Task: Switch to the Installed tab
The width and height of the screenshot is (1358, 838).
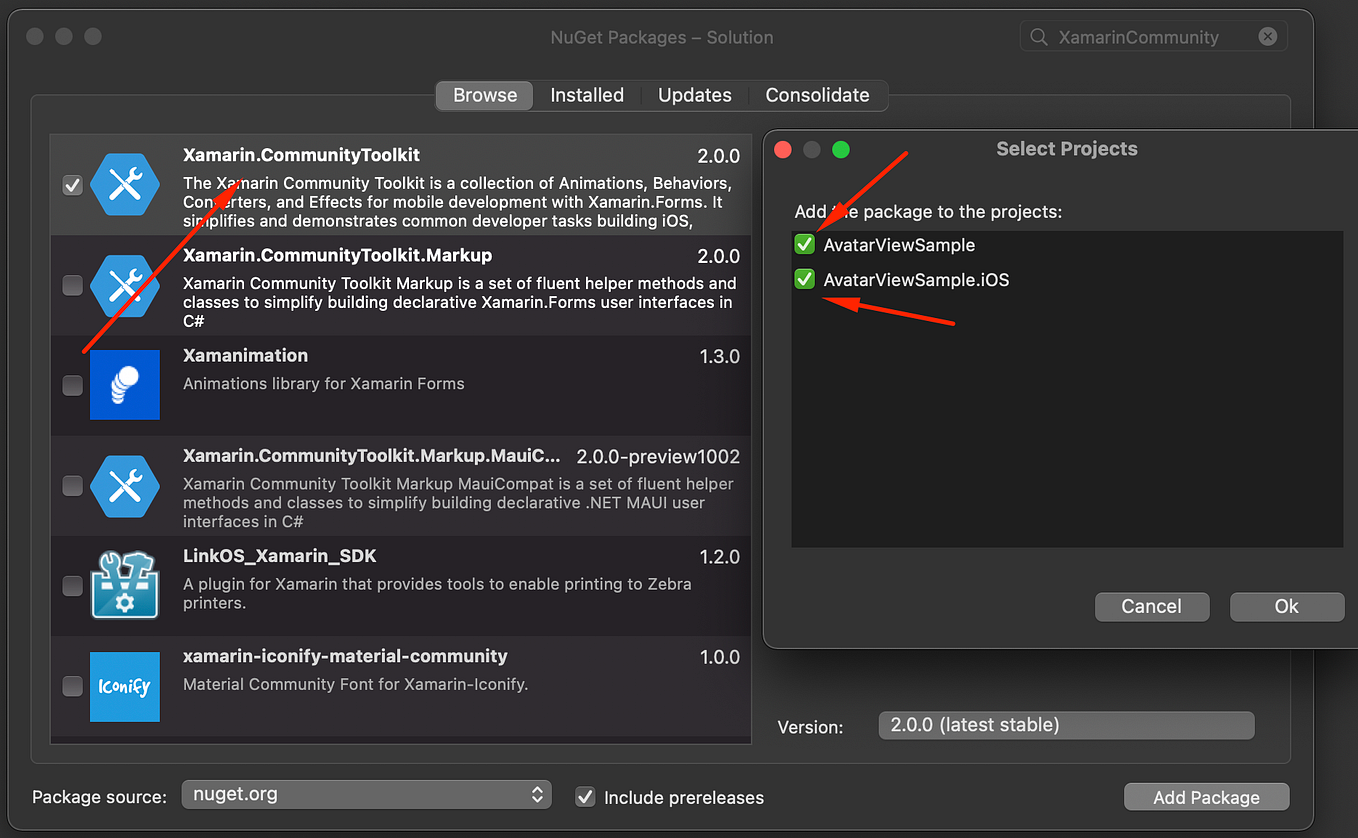Action: pyautogui.click(x=587, y=95)
